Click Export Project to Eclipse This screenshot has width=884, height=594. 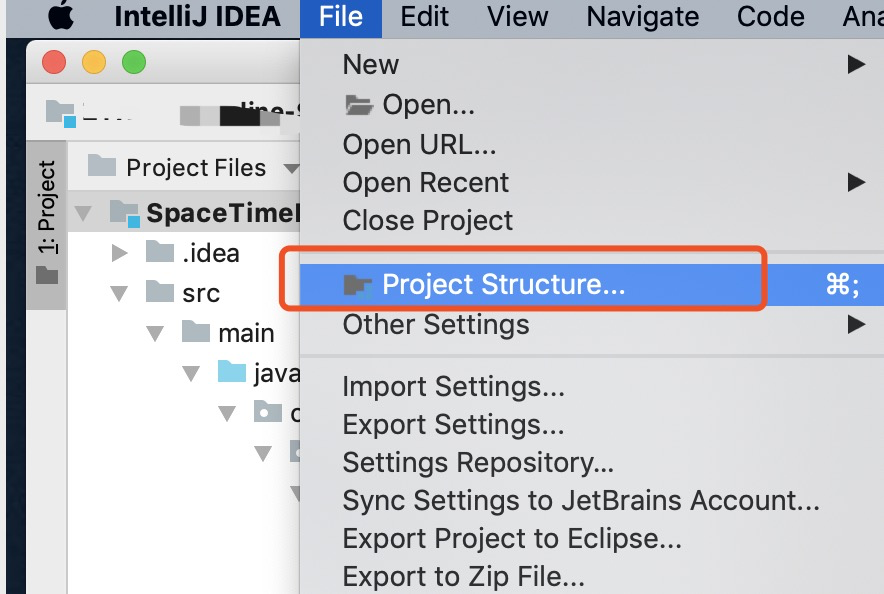click(x=512, y=539)
